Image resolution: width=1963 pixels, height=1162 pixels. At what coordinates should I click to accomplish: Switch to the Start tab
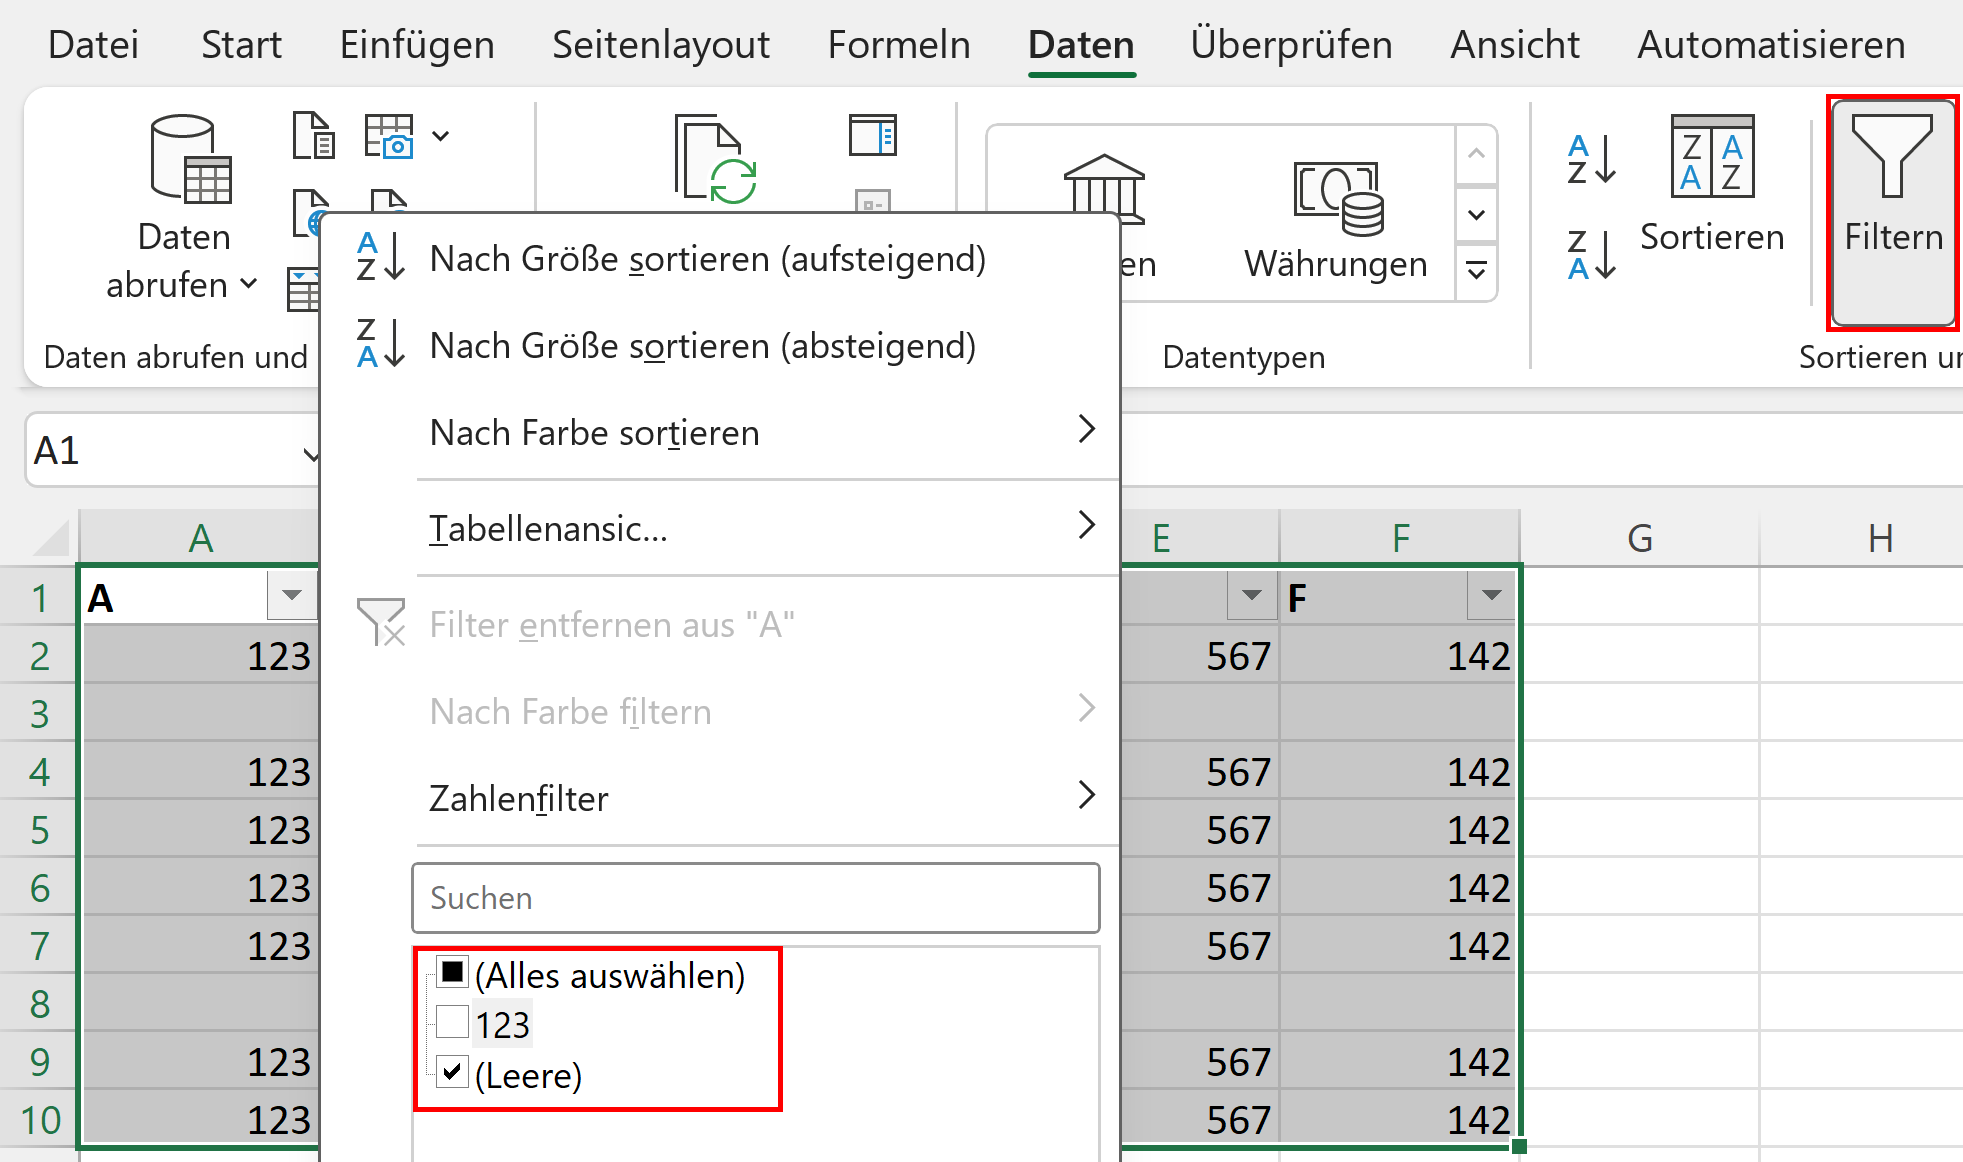[241, 45]
